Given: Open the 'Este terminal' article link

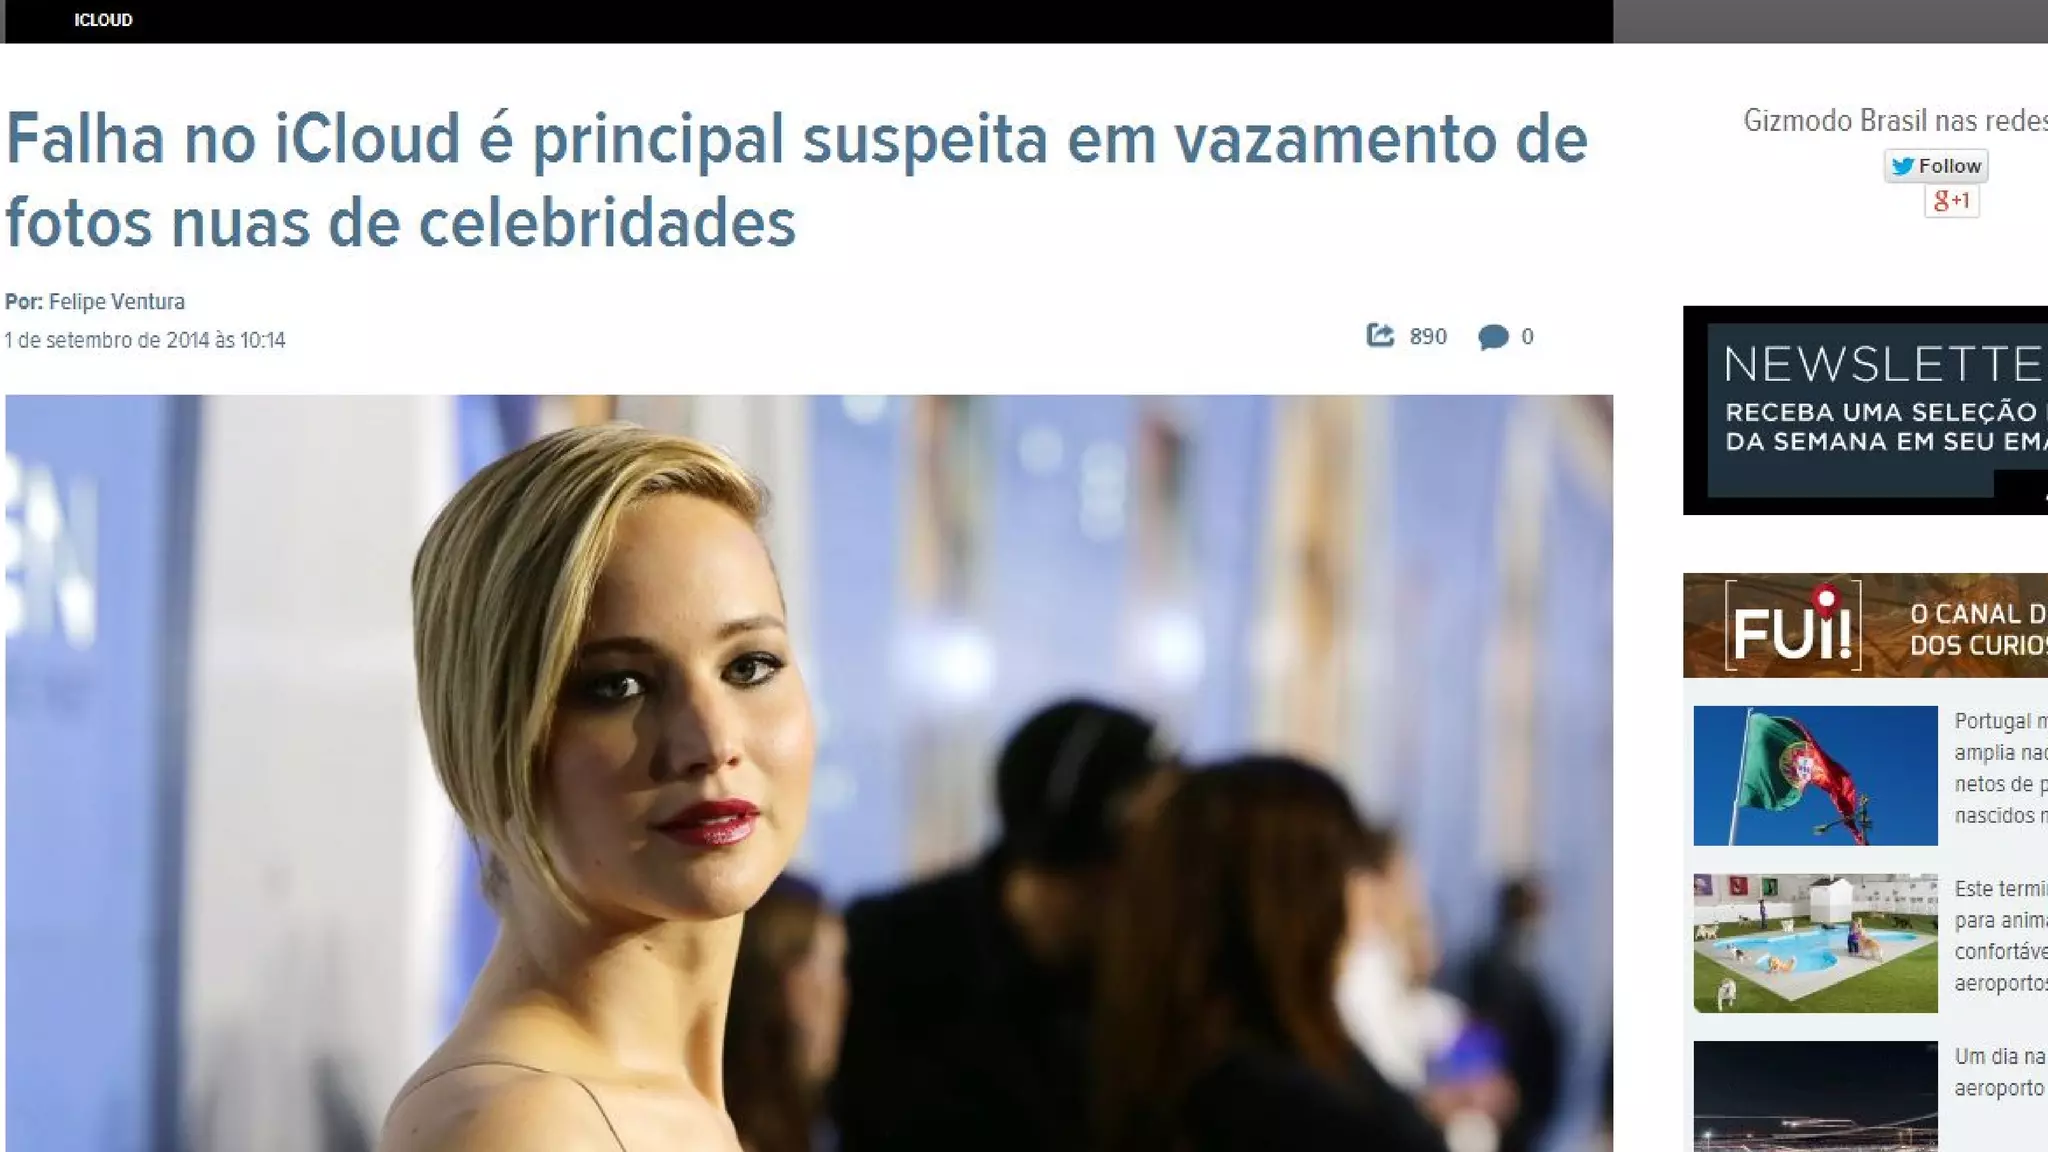Looking at the screenshot, I should point(2000,936).
